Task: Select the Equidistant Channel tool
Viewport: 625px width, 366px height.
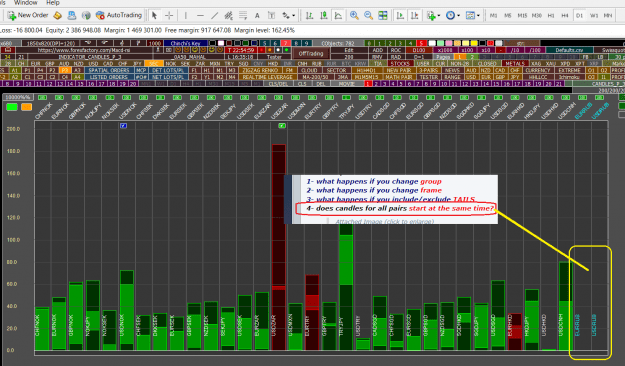Action: pos(228,16)
